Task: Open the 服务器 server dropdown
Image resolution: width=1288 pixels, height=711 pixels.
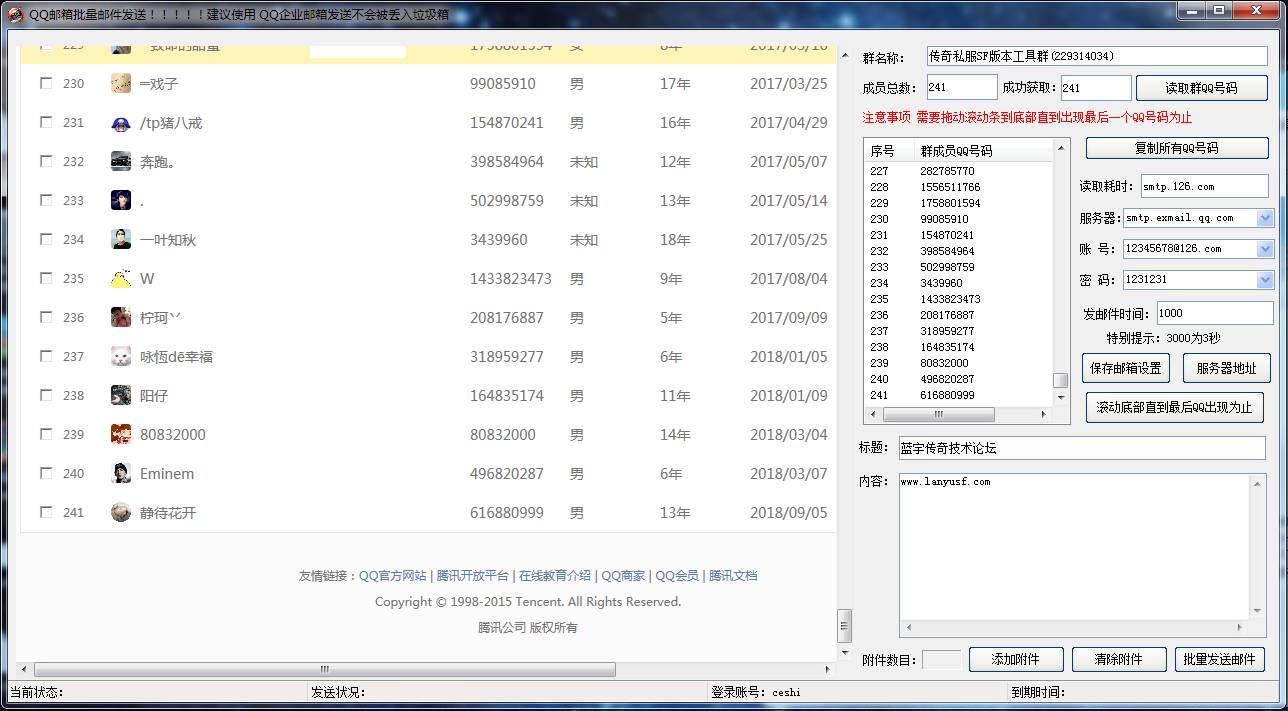Action: [x=1265, y=218]
